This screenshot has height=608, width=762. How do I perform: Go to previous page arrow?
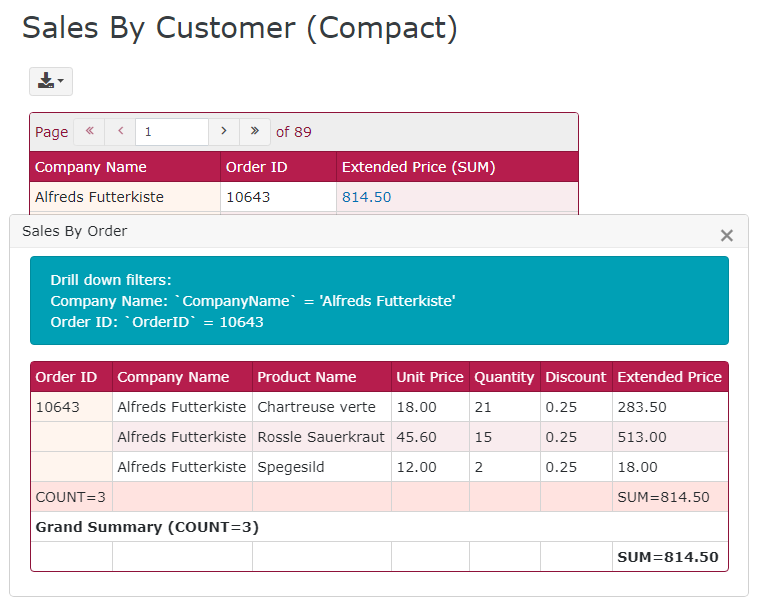click(121, 131)
